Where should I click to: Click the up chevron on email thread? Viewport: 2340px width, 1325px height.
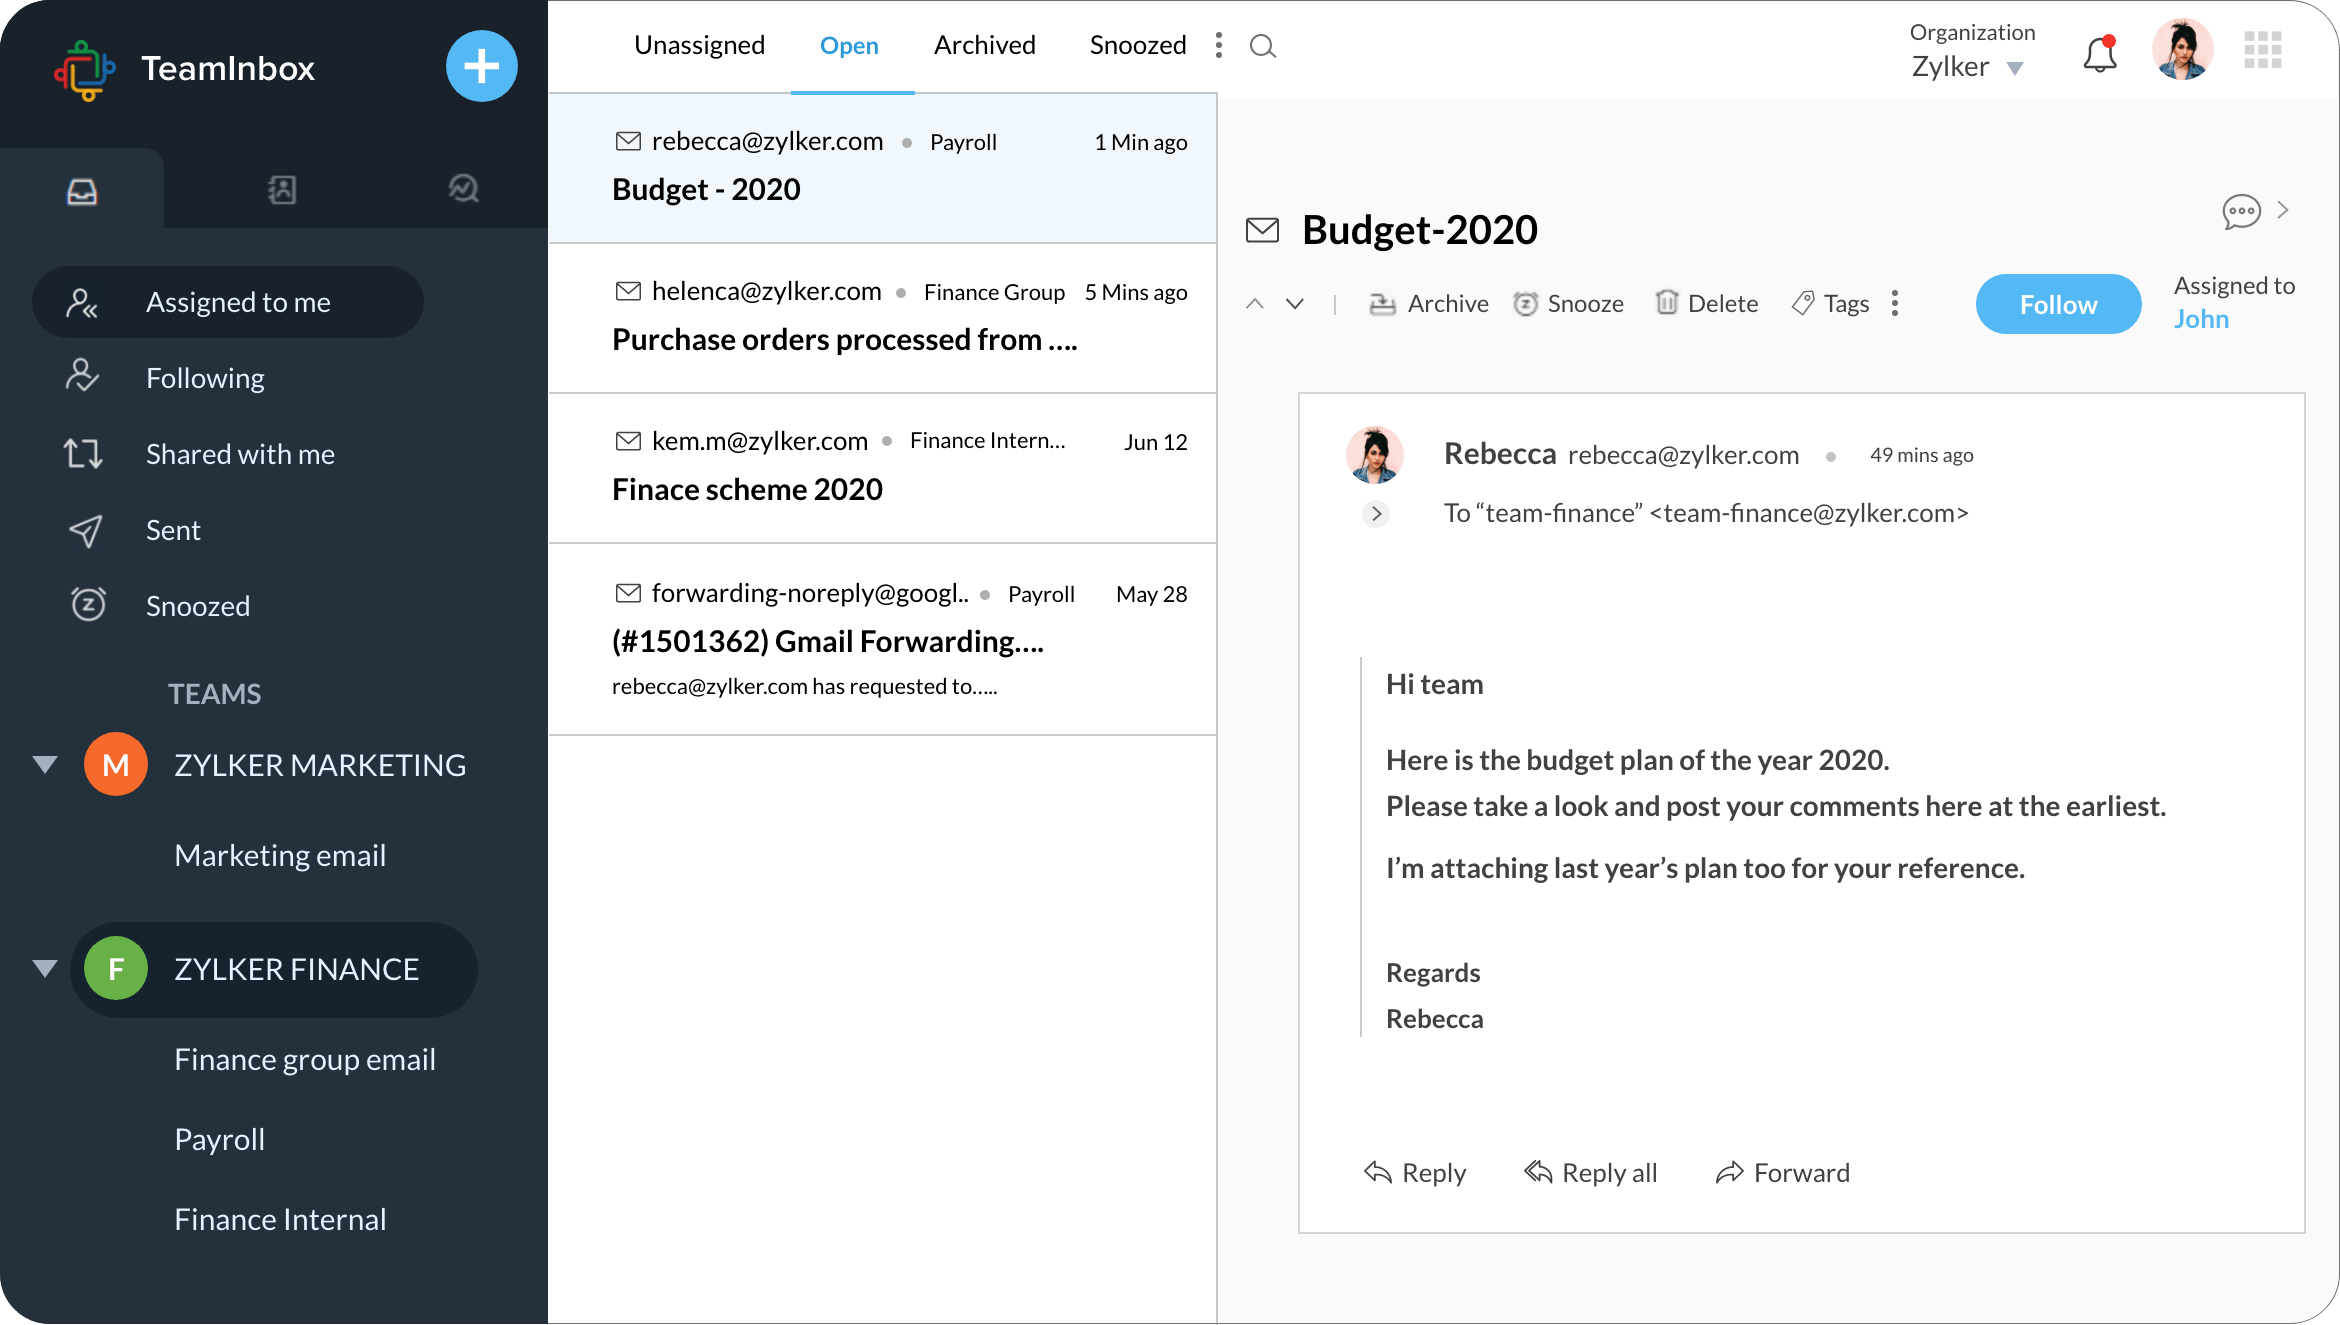(1255, 304)
